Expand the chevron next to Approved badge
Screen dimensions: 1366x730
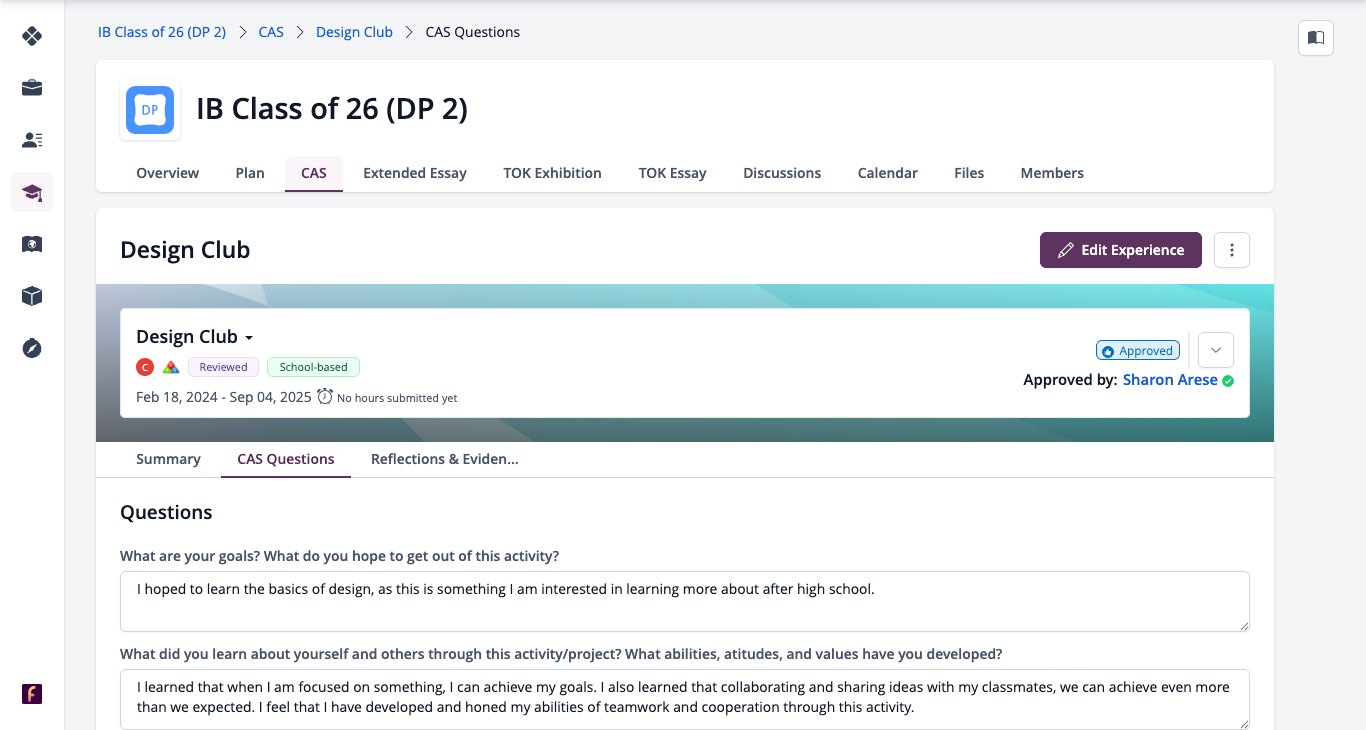[x=1216, y=350]
